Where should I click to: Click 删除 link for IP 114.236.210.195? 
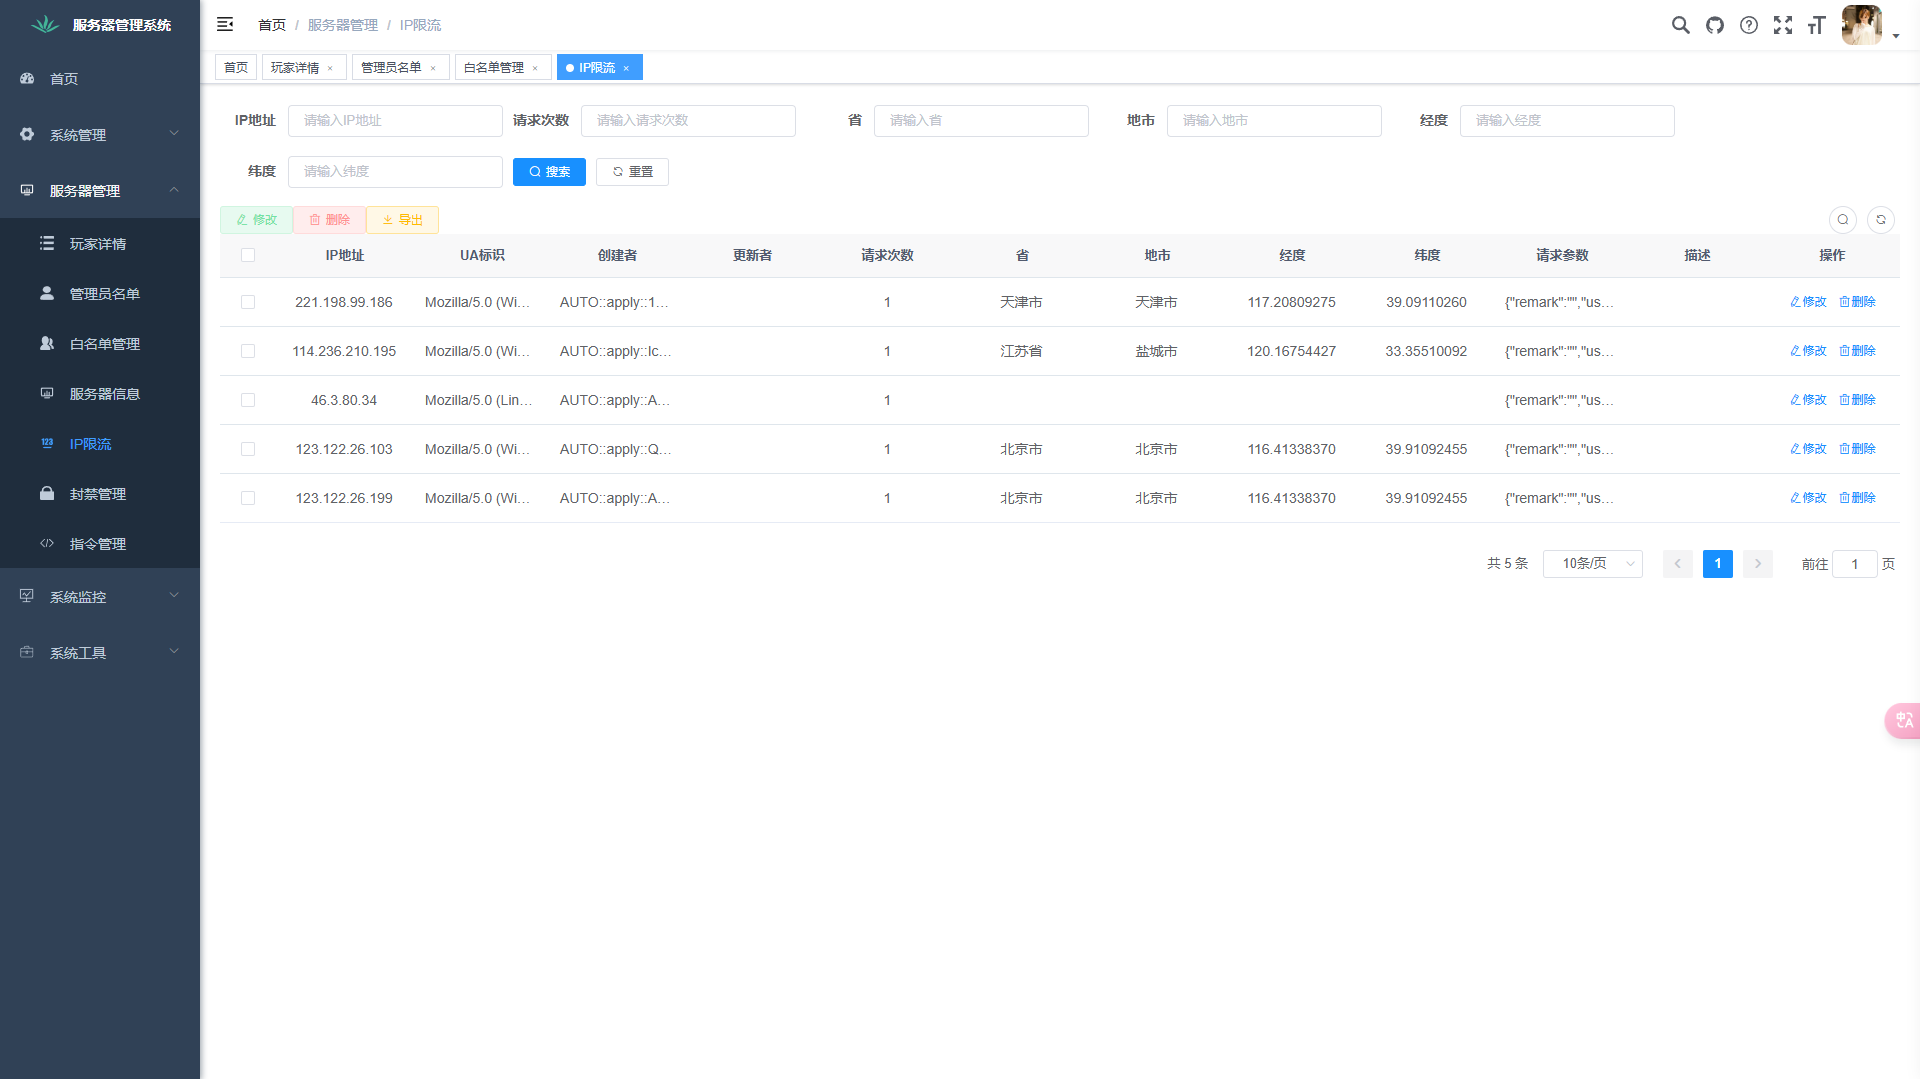pyautogui.click(x=1858, y=351)
